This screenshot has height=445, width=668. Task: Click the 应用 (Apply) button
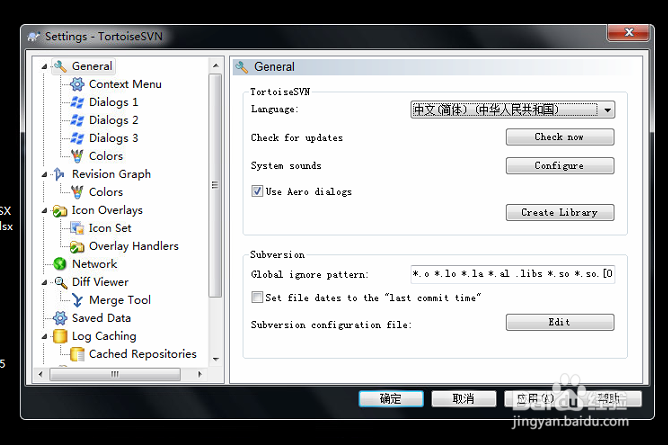pyautogui.click(x=536, y=399)
